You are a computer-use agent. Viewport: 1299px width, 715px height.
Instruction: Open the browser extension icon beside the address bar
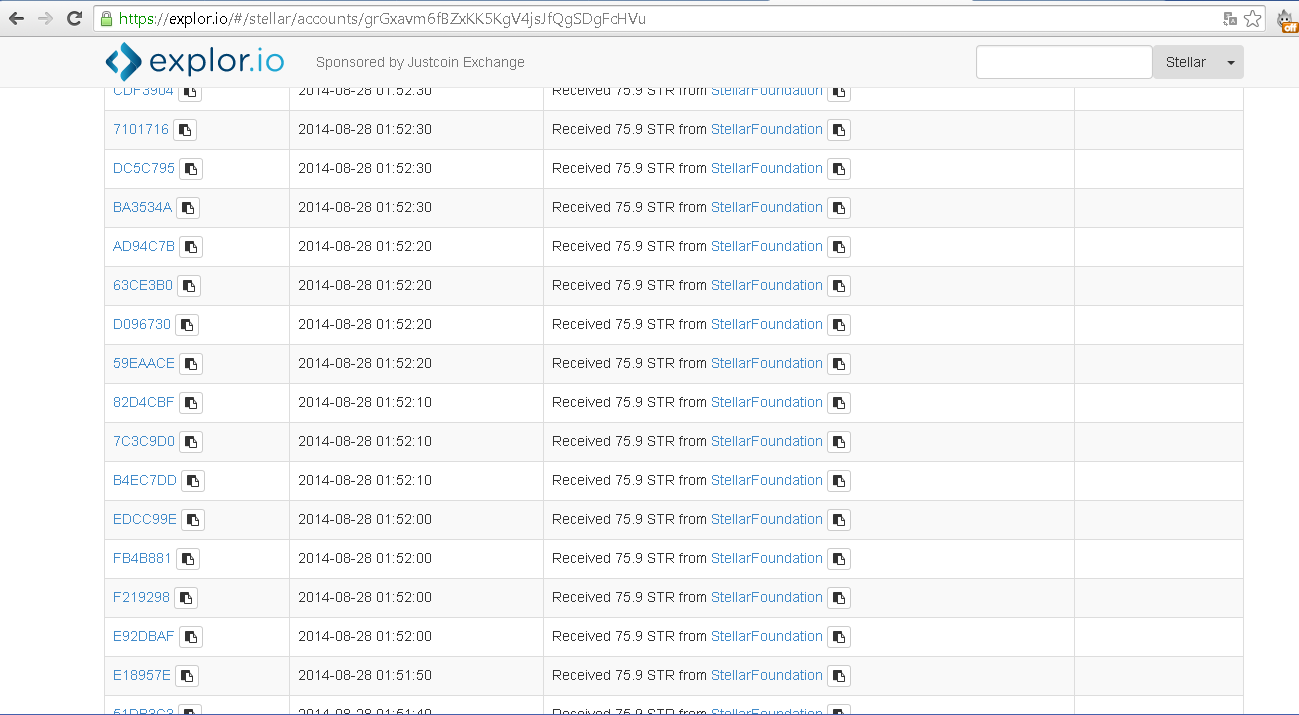pyautogui.click(x=1288, y=19)
